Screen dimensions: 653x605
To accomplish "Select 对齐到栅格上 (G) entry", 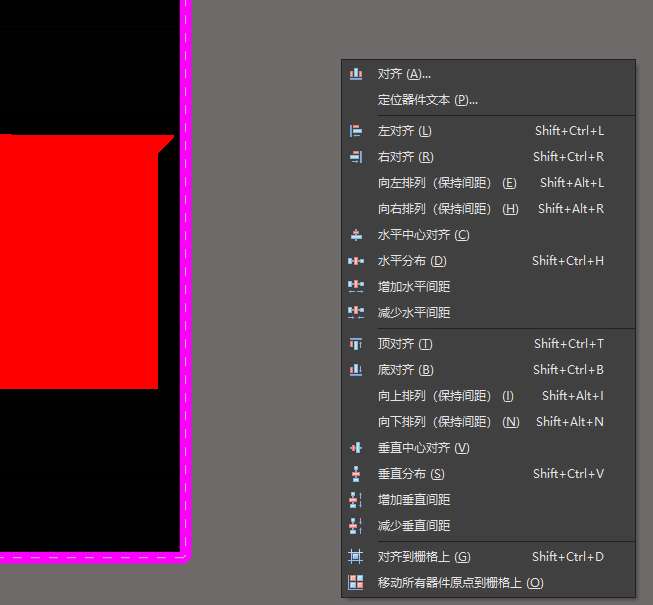I will [x=488, y=557].
